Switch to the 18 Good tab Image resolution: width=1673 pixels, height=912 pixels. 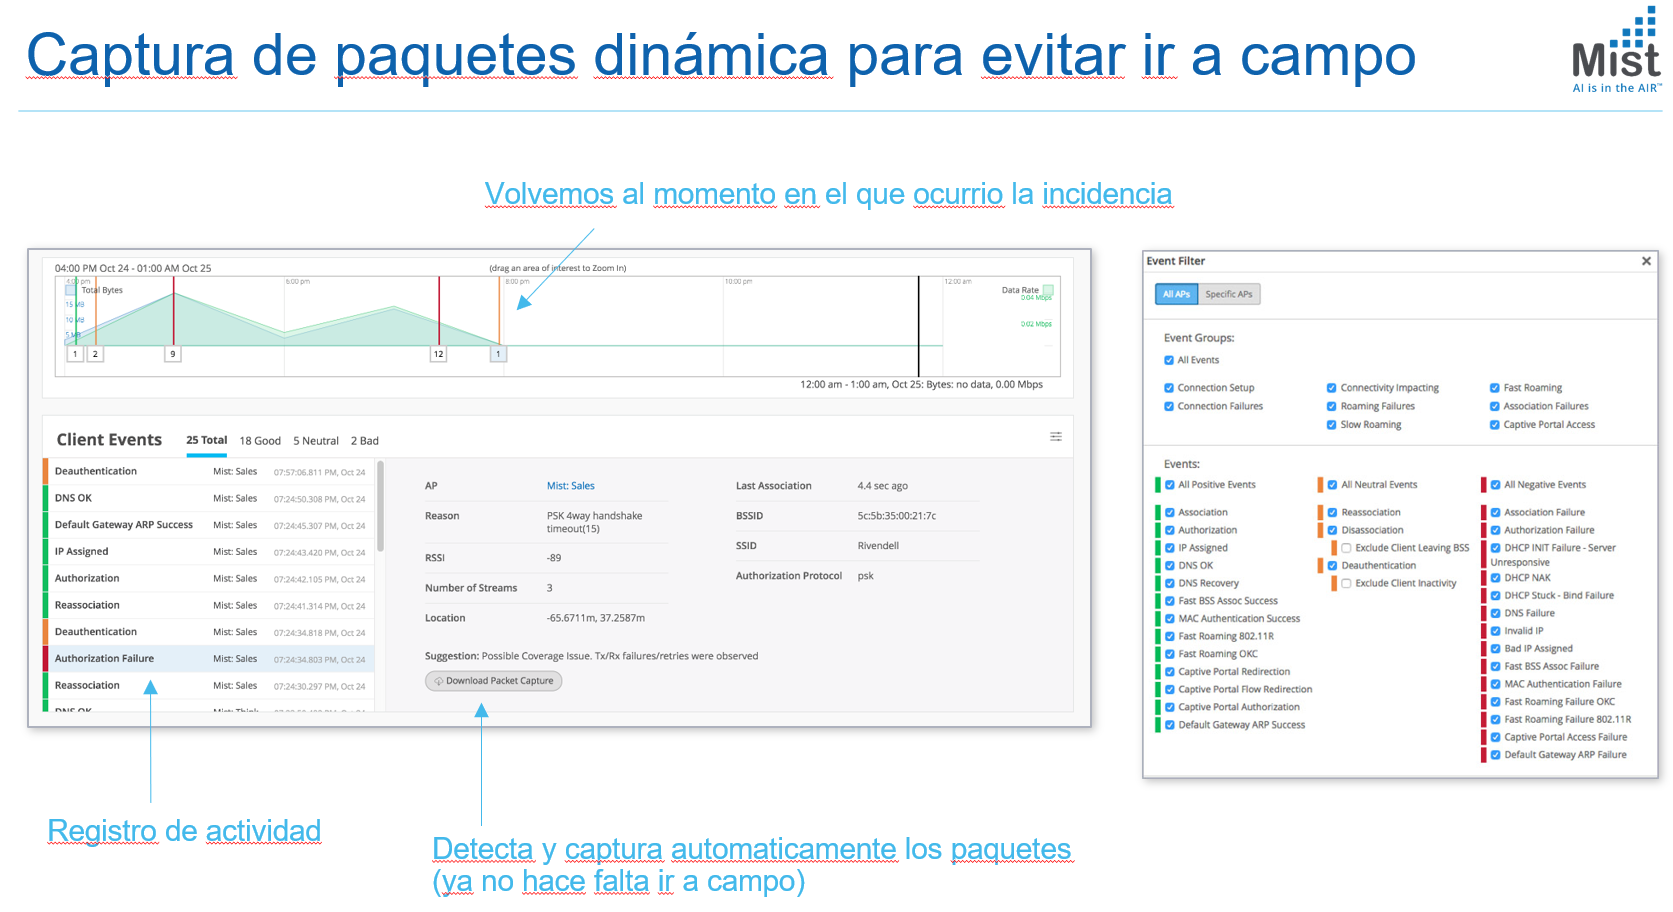[260, 441]
